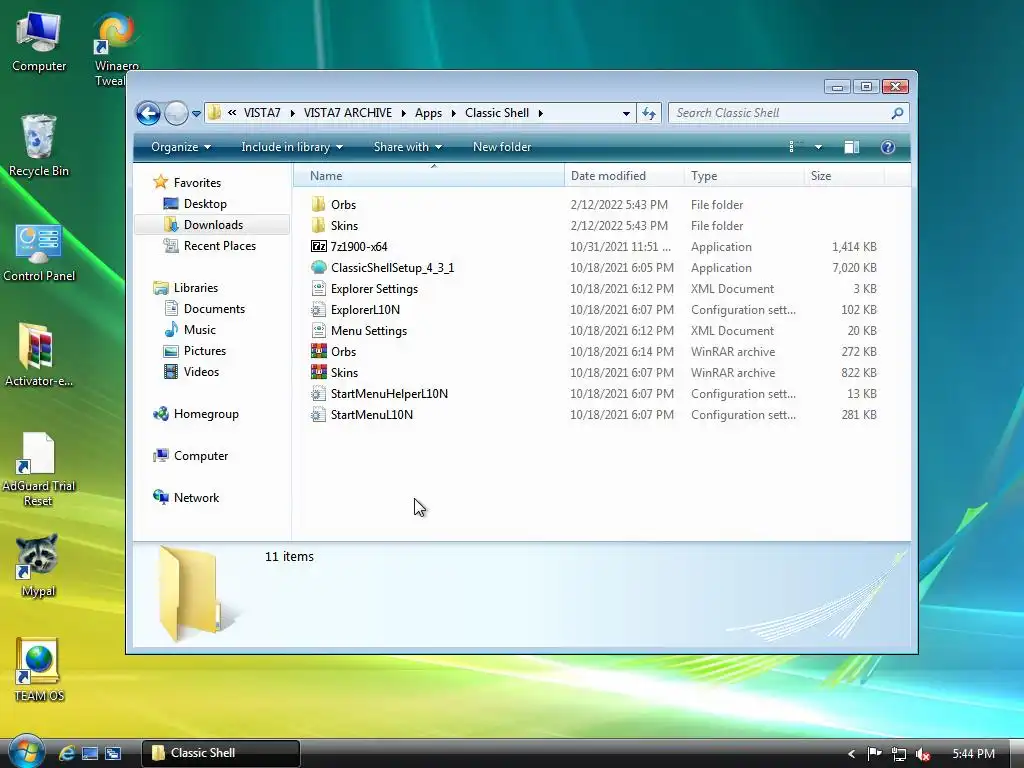The width and height of the screenshot is (1024, 768).
Task: Change the view with the views icon
Action: tap(795, 147)
